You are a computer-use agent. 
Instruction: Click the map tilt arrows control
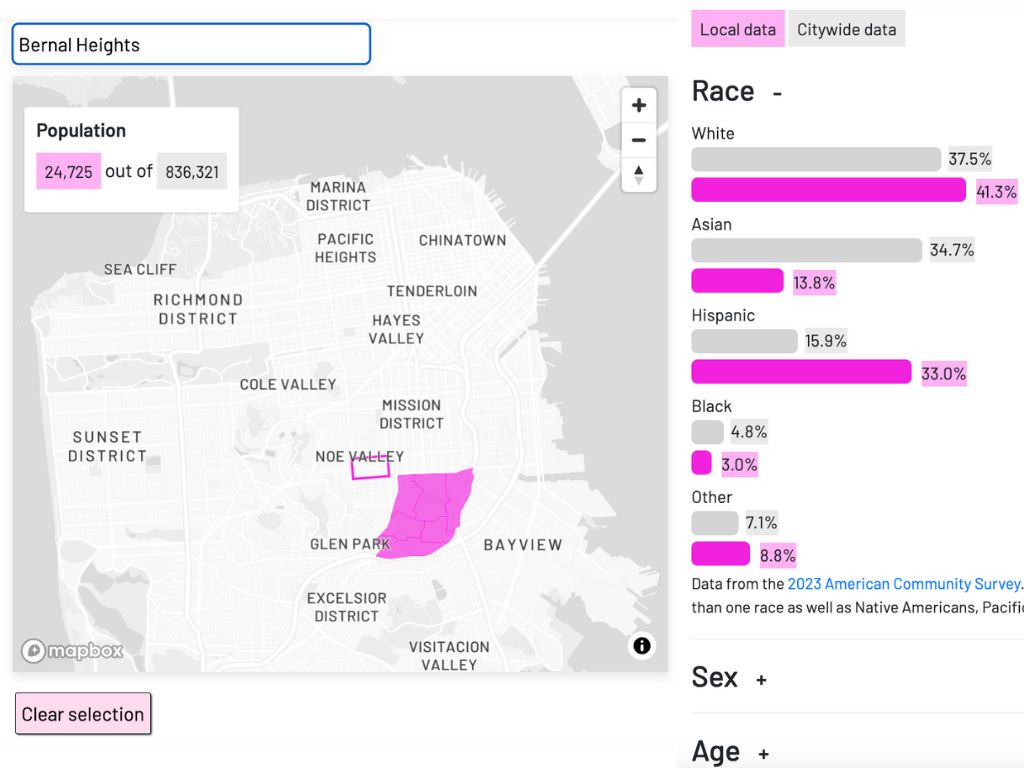click(638, 175)
